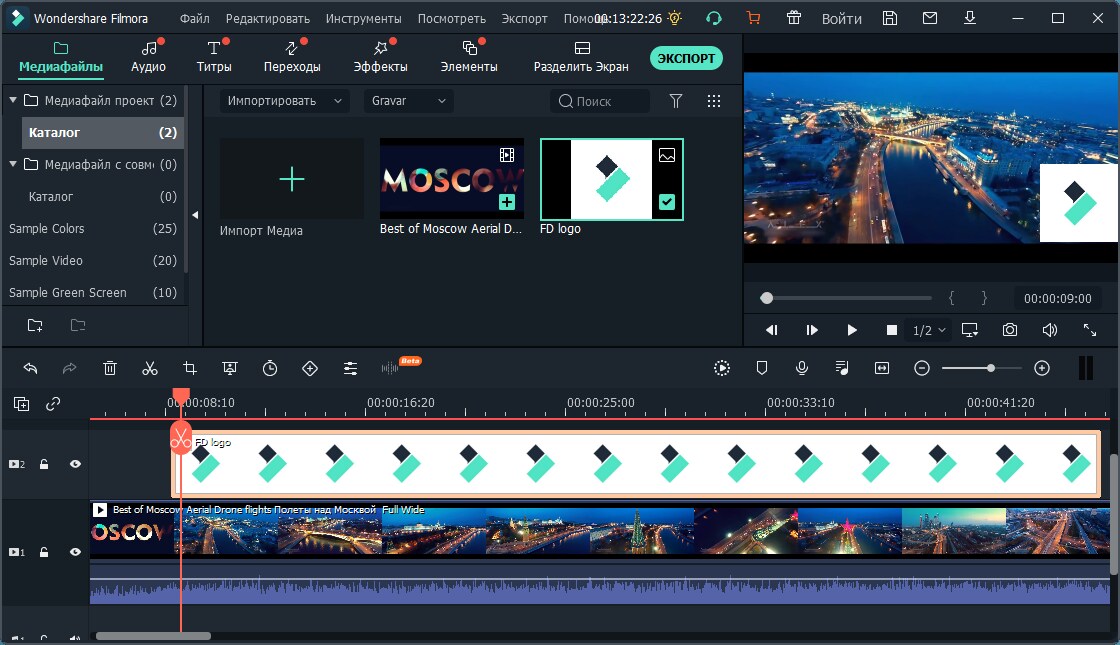Switch media library to grid view
The width and height of the screenshot is (1120, 645).
click(x=713, y=101)
